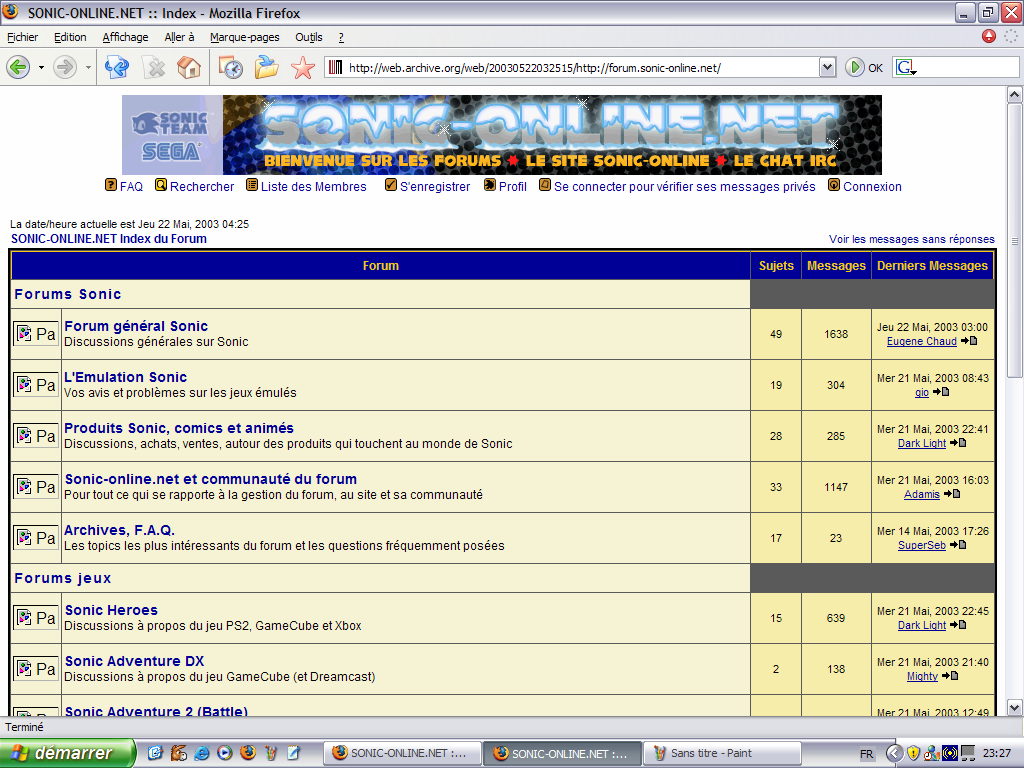Open the Marque-pages menu
The width and height of the screenshot is (1024, 768).
pos(245,37)
